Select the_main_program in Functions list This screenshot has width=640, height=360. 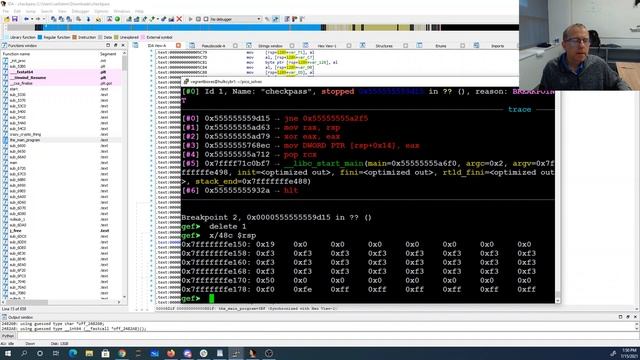(x=25, y=140)
